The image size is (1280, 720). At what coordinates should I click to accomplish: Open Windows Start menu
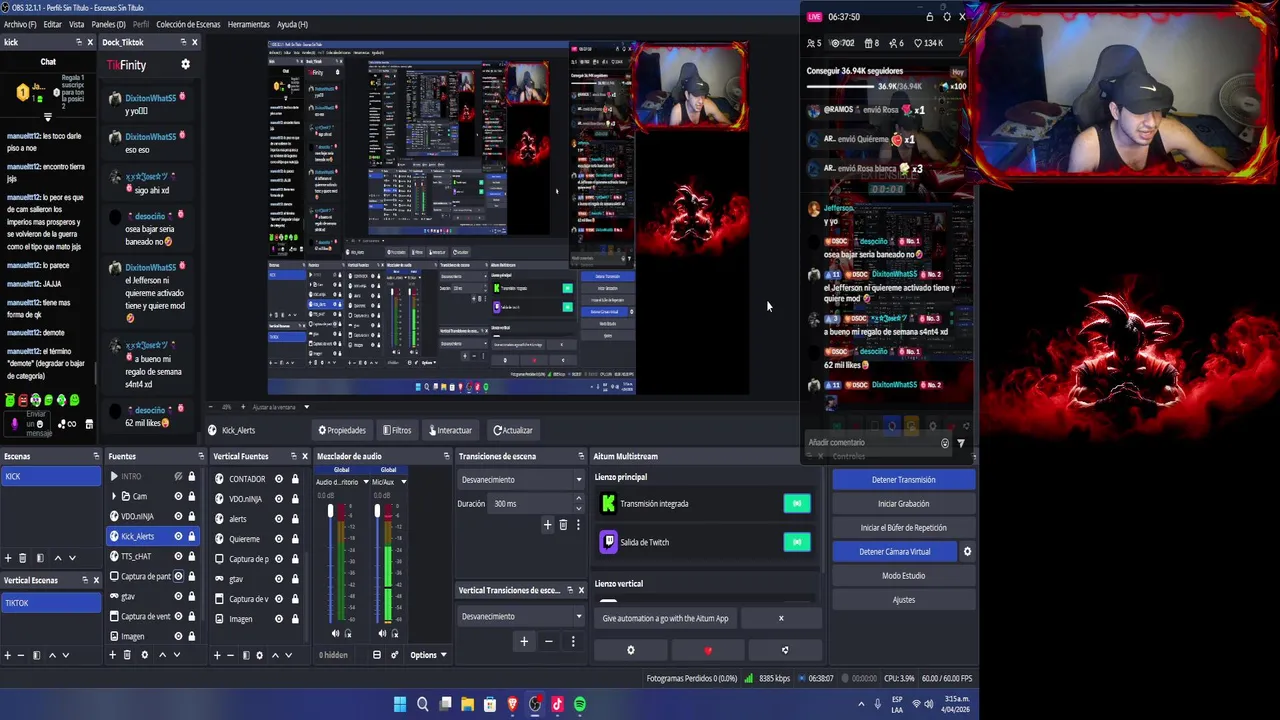(x=399, y=704)
